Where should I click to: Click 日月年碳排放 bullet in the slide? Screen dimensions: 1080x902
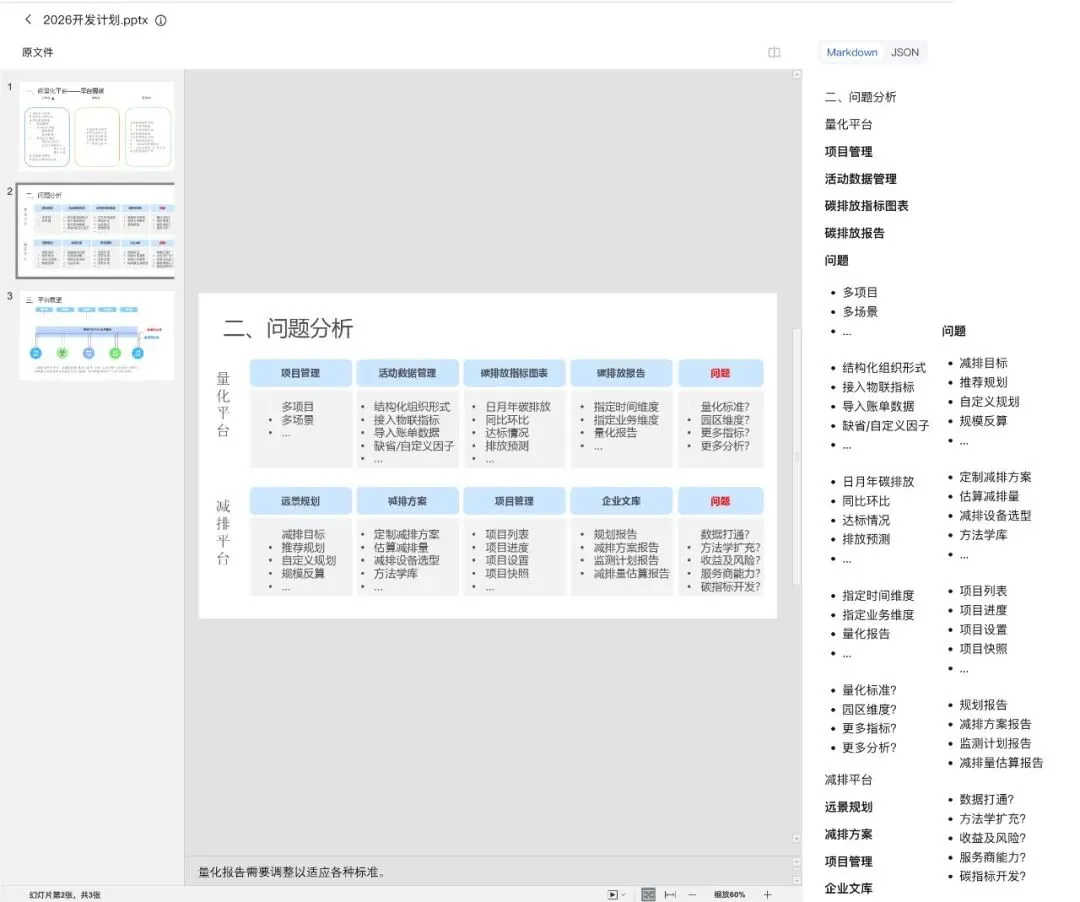point(518,407)
